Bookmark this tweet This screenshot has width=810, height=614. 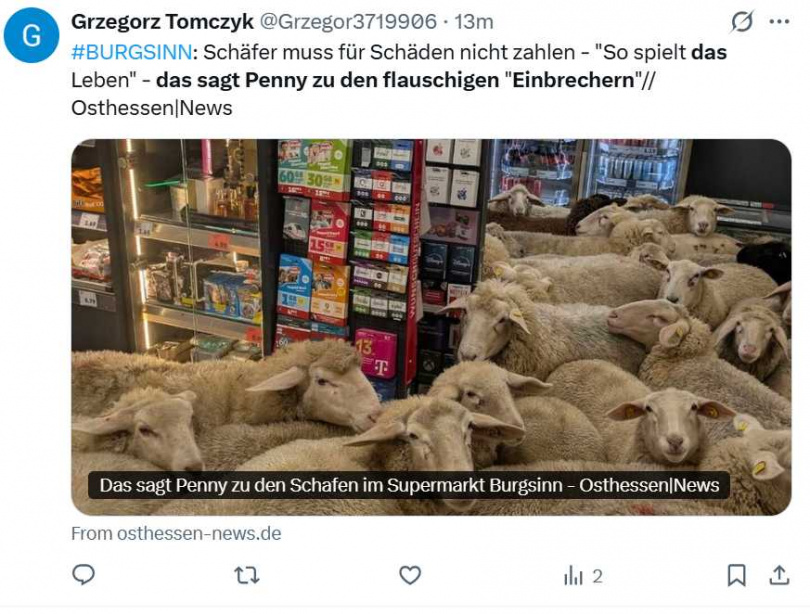pyautogui.click(x=736, y=575)
